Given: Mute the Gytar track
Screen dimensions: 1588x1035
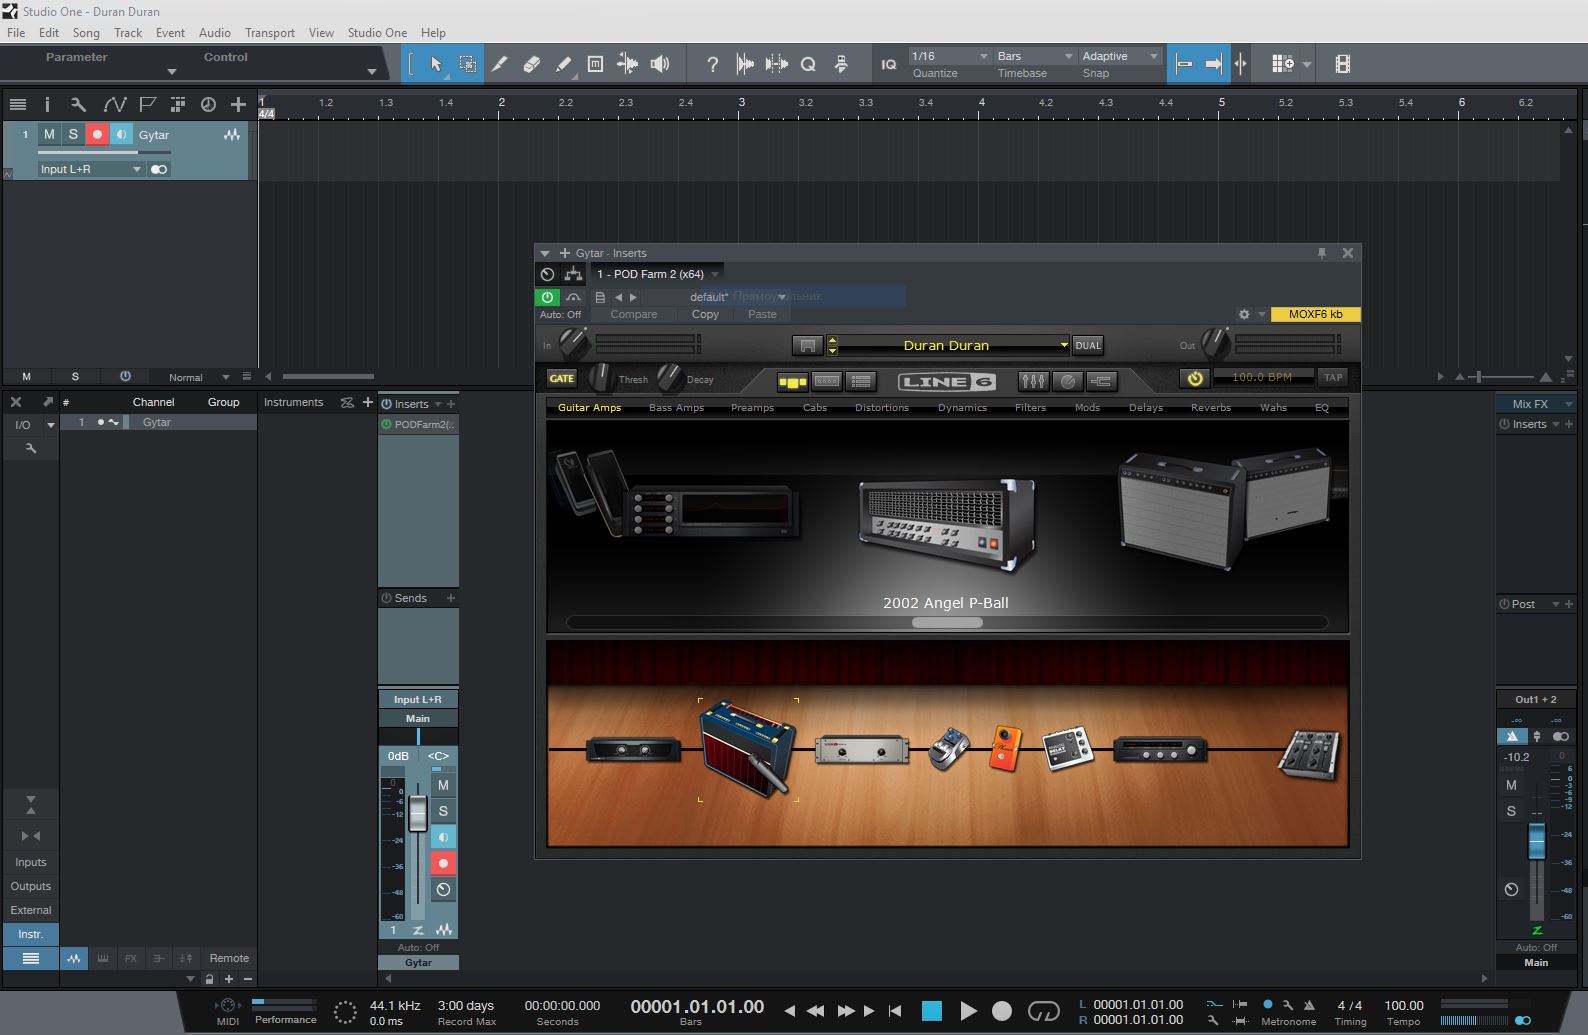Looking at the screenshot, I should pos(49,134).
